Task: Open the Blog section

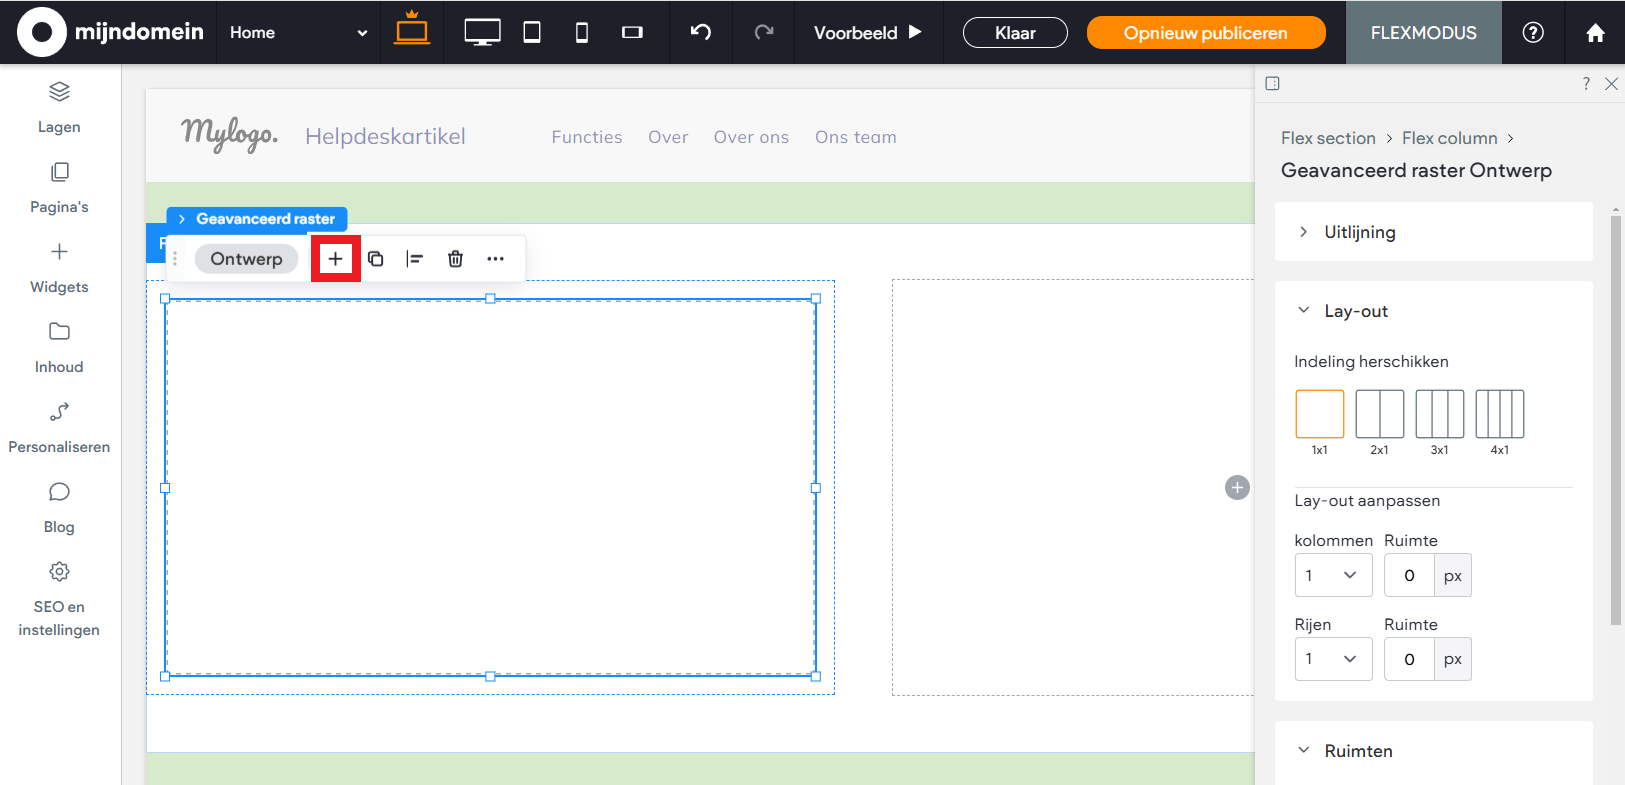Action: click(x=59, y=507)
